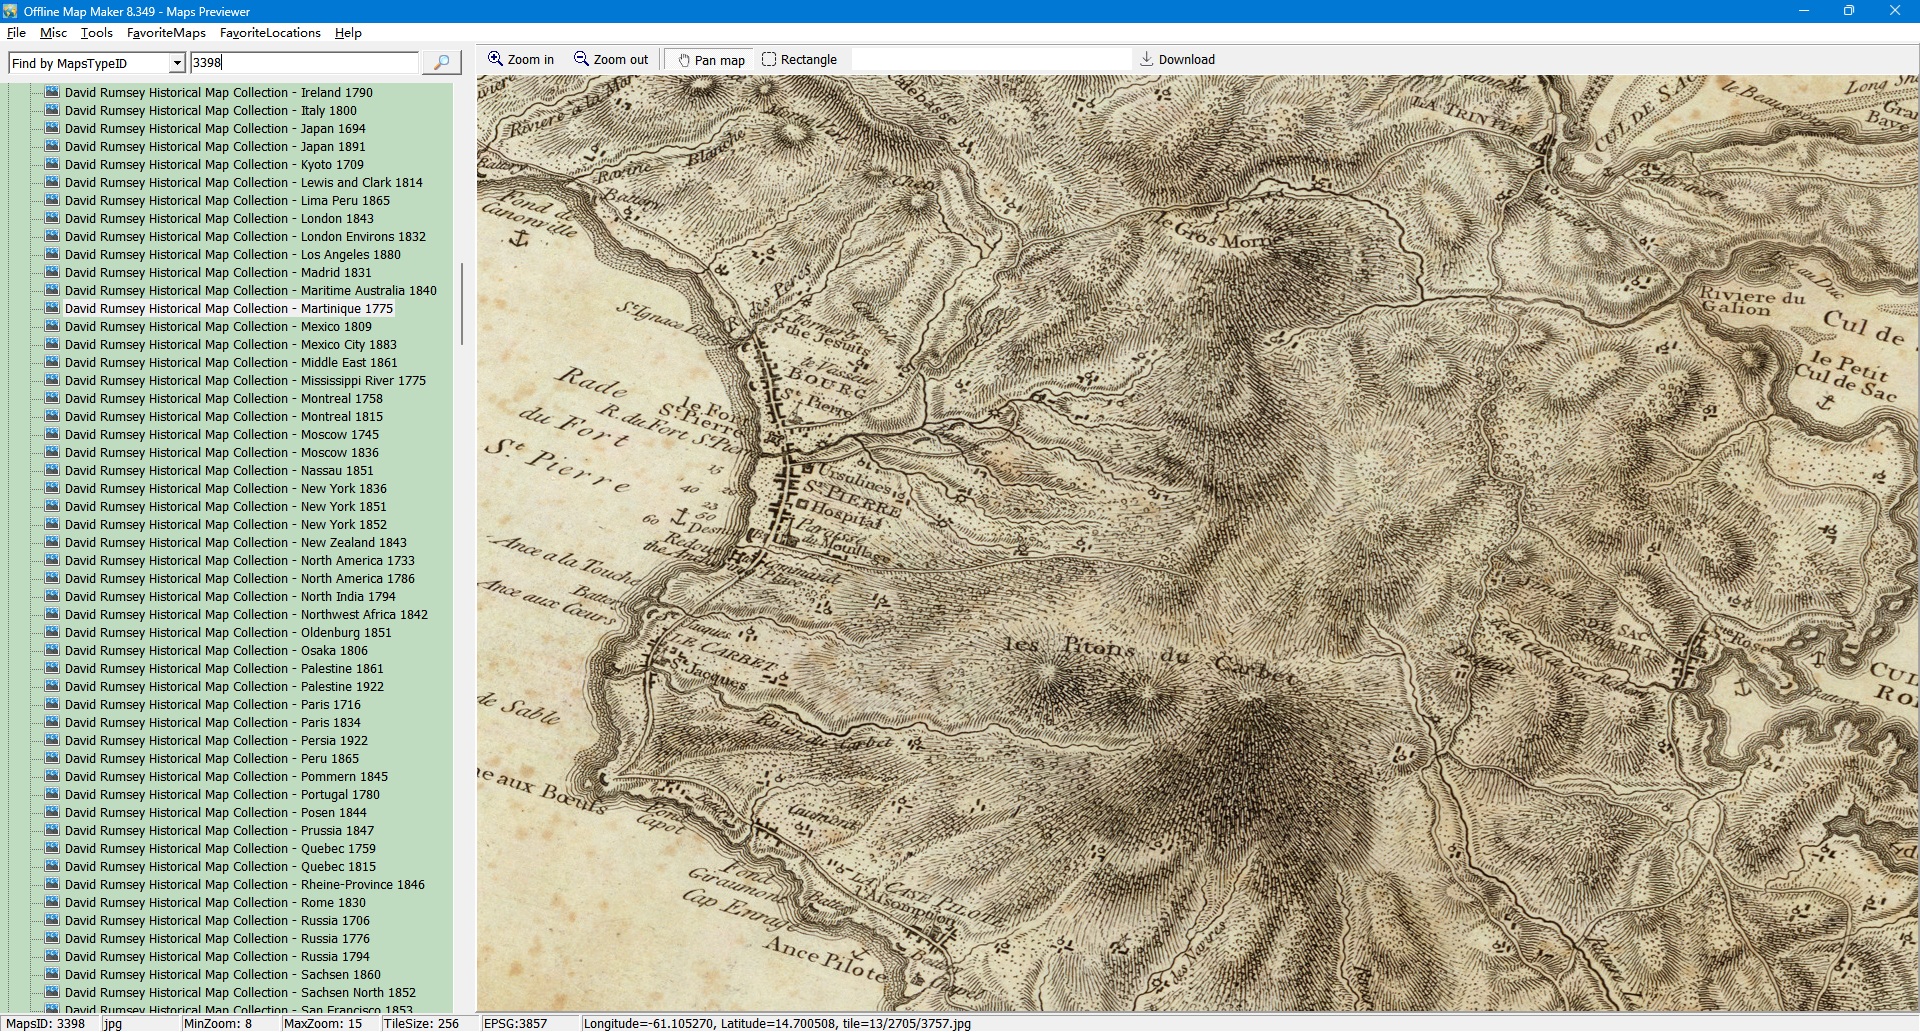Click map icon beside Rome 1830

(x=52, y=902)
